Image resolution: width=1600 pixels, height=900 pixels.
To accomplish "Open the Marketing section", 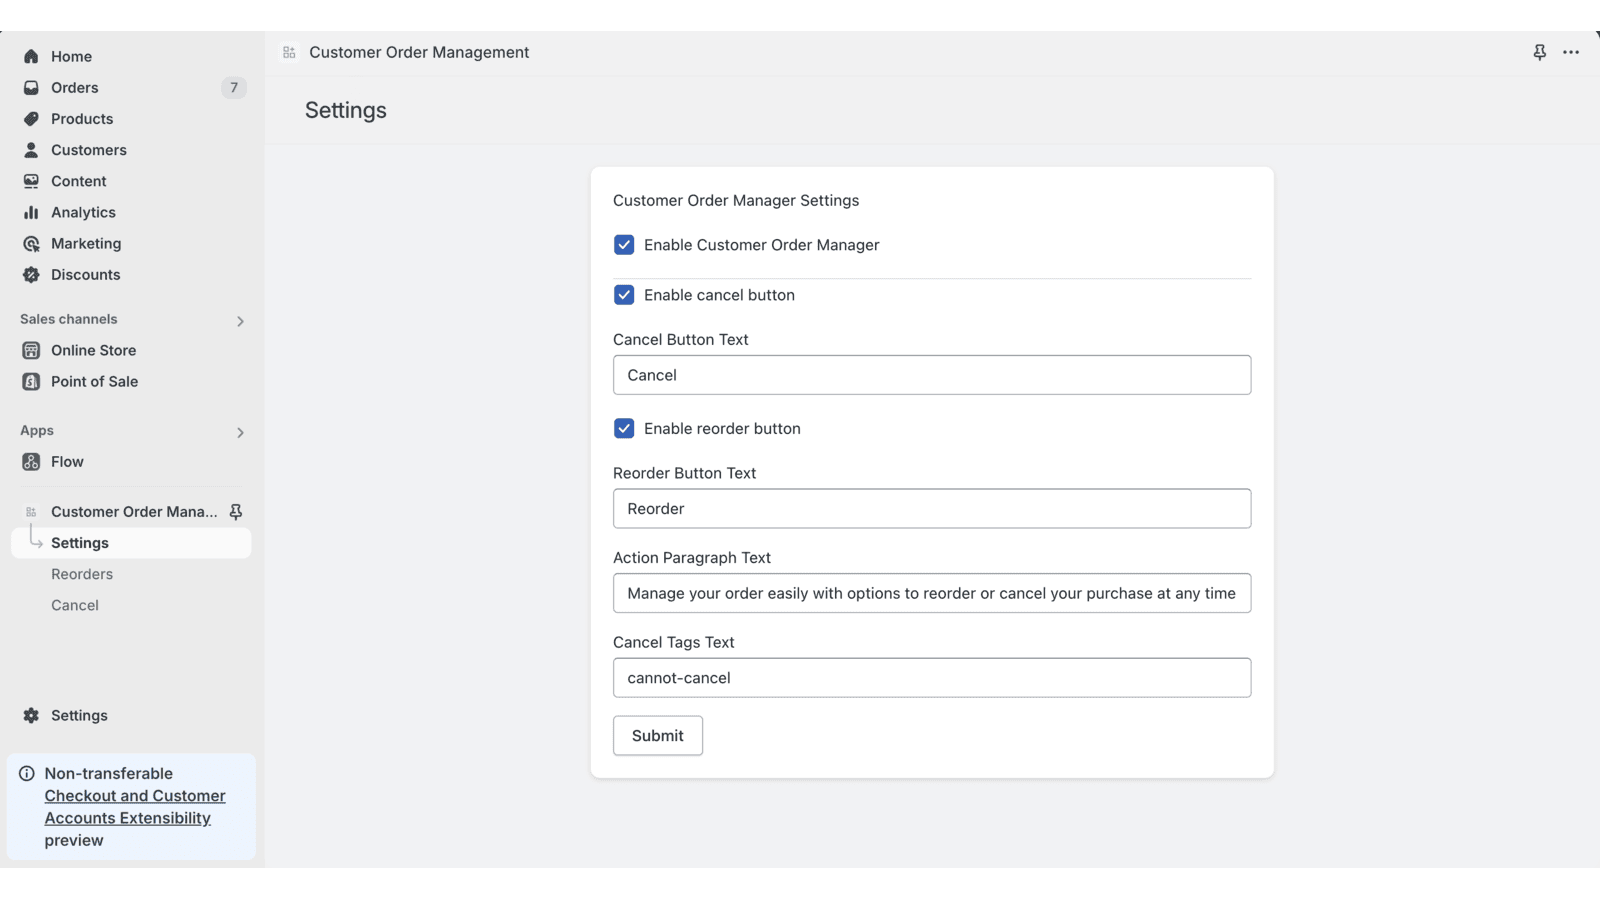I will pos(85,243).
